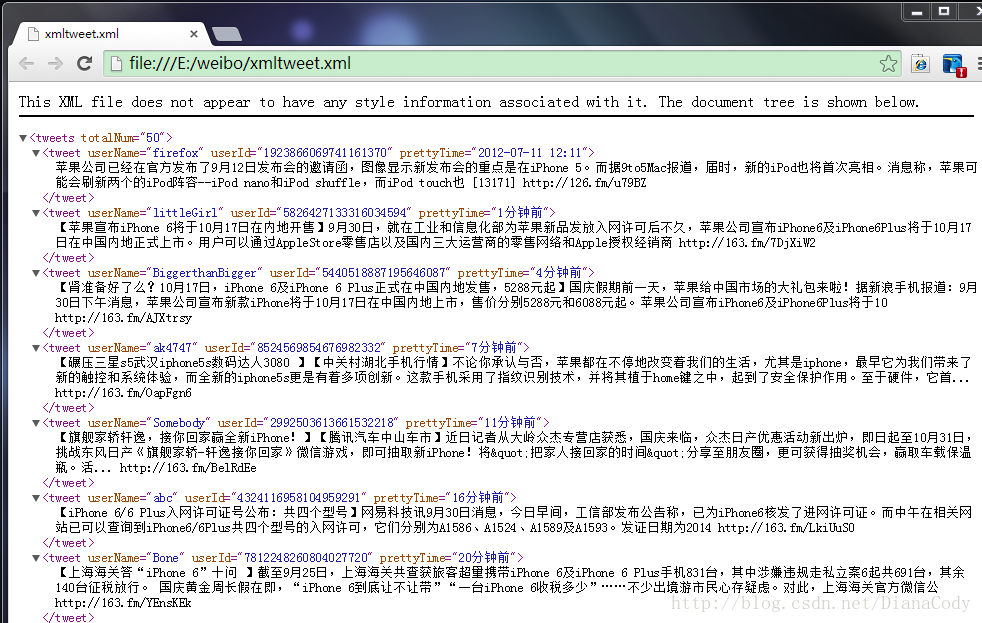Collapse the Bone tweet node
The width and height of the screenshot is (982, 623).
click(x=36, y=558)
